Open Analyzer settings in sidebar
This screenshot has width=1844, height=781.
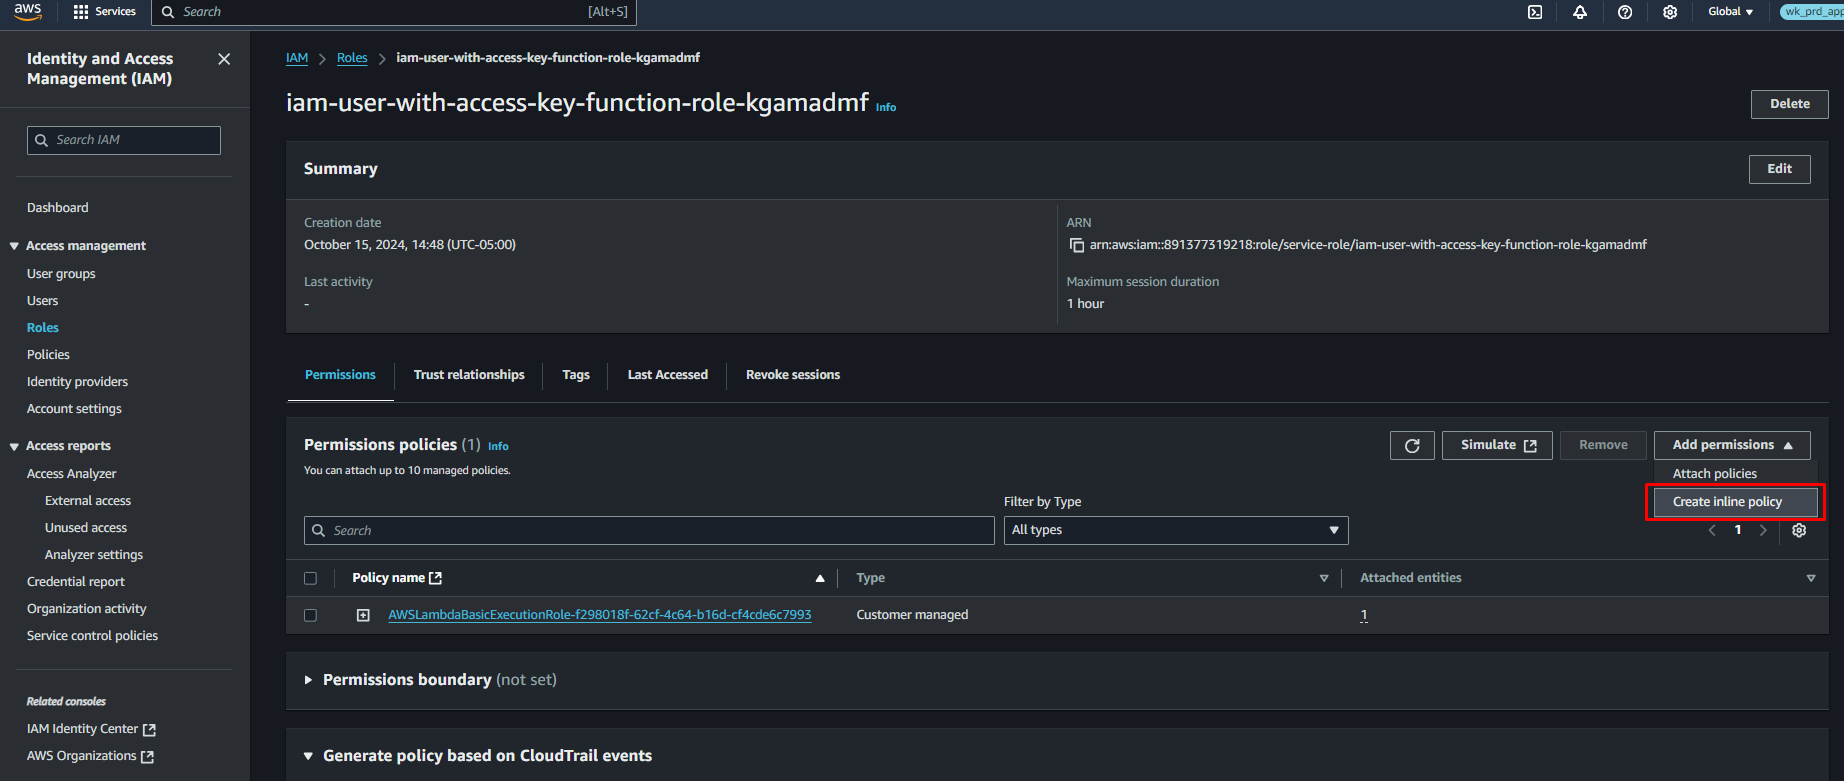[x=94, y=555]
